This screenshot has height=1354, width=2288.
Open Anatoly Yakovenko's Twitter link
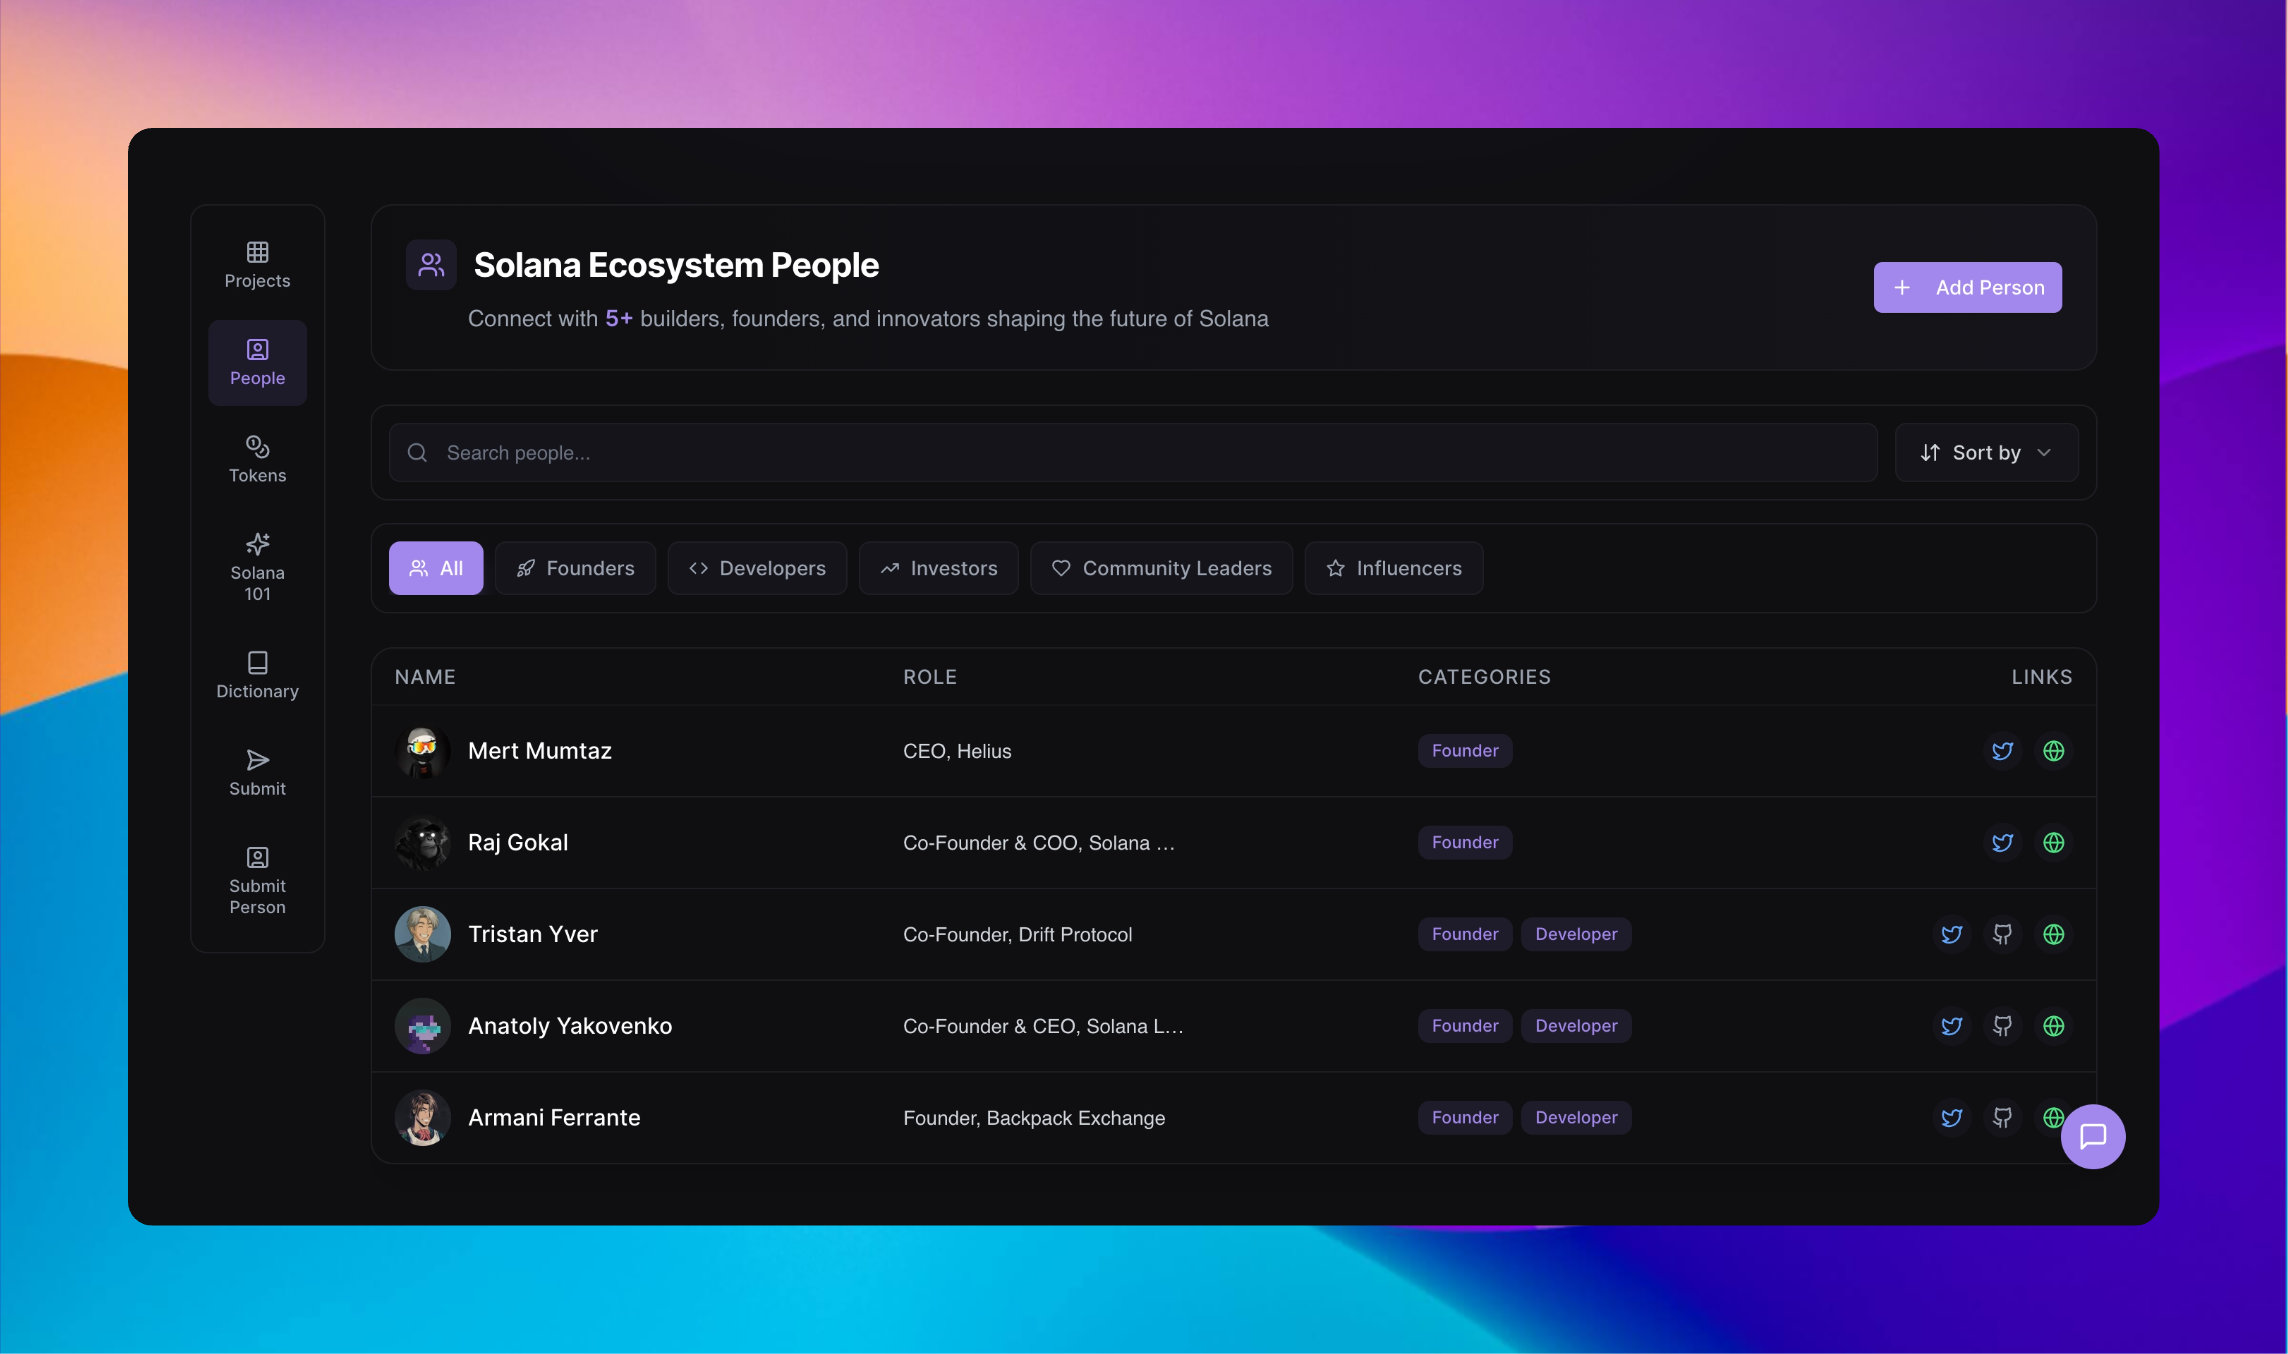[x=1951, y=1026]
